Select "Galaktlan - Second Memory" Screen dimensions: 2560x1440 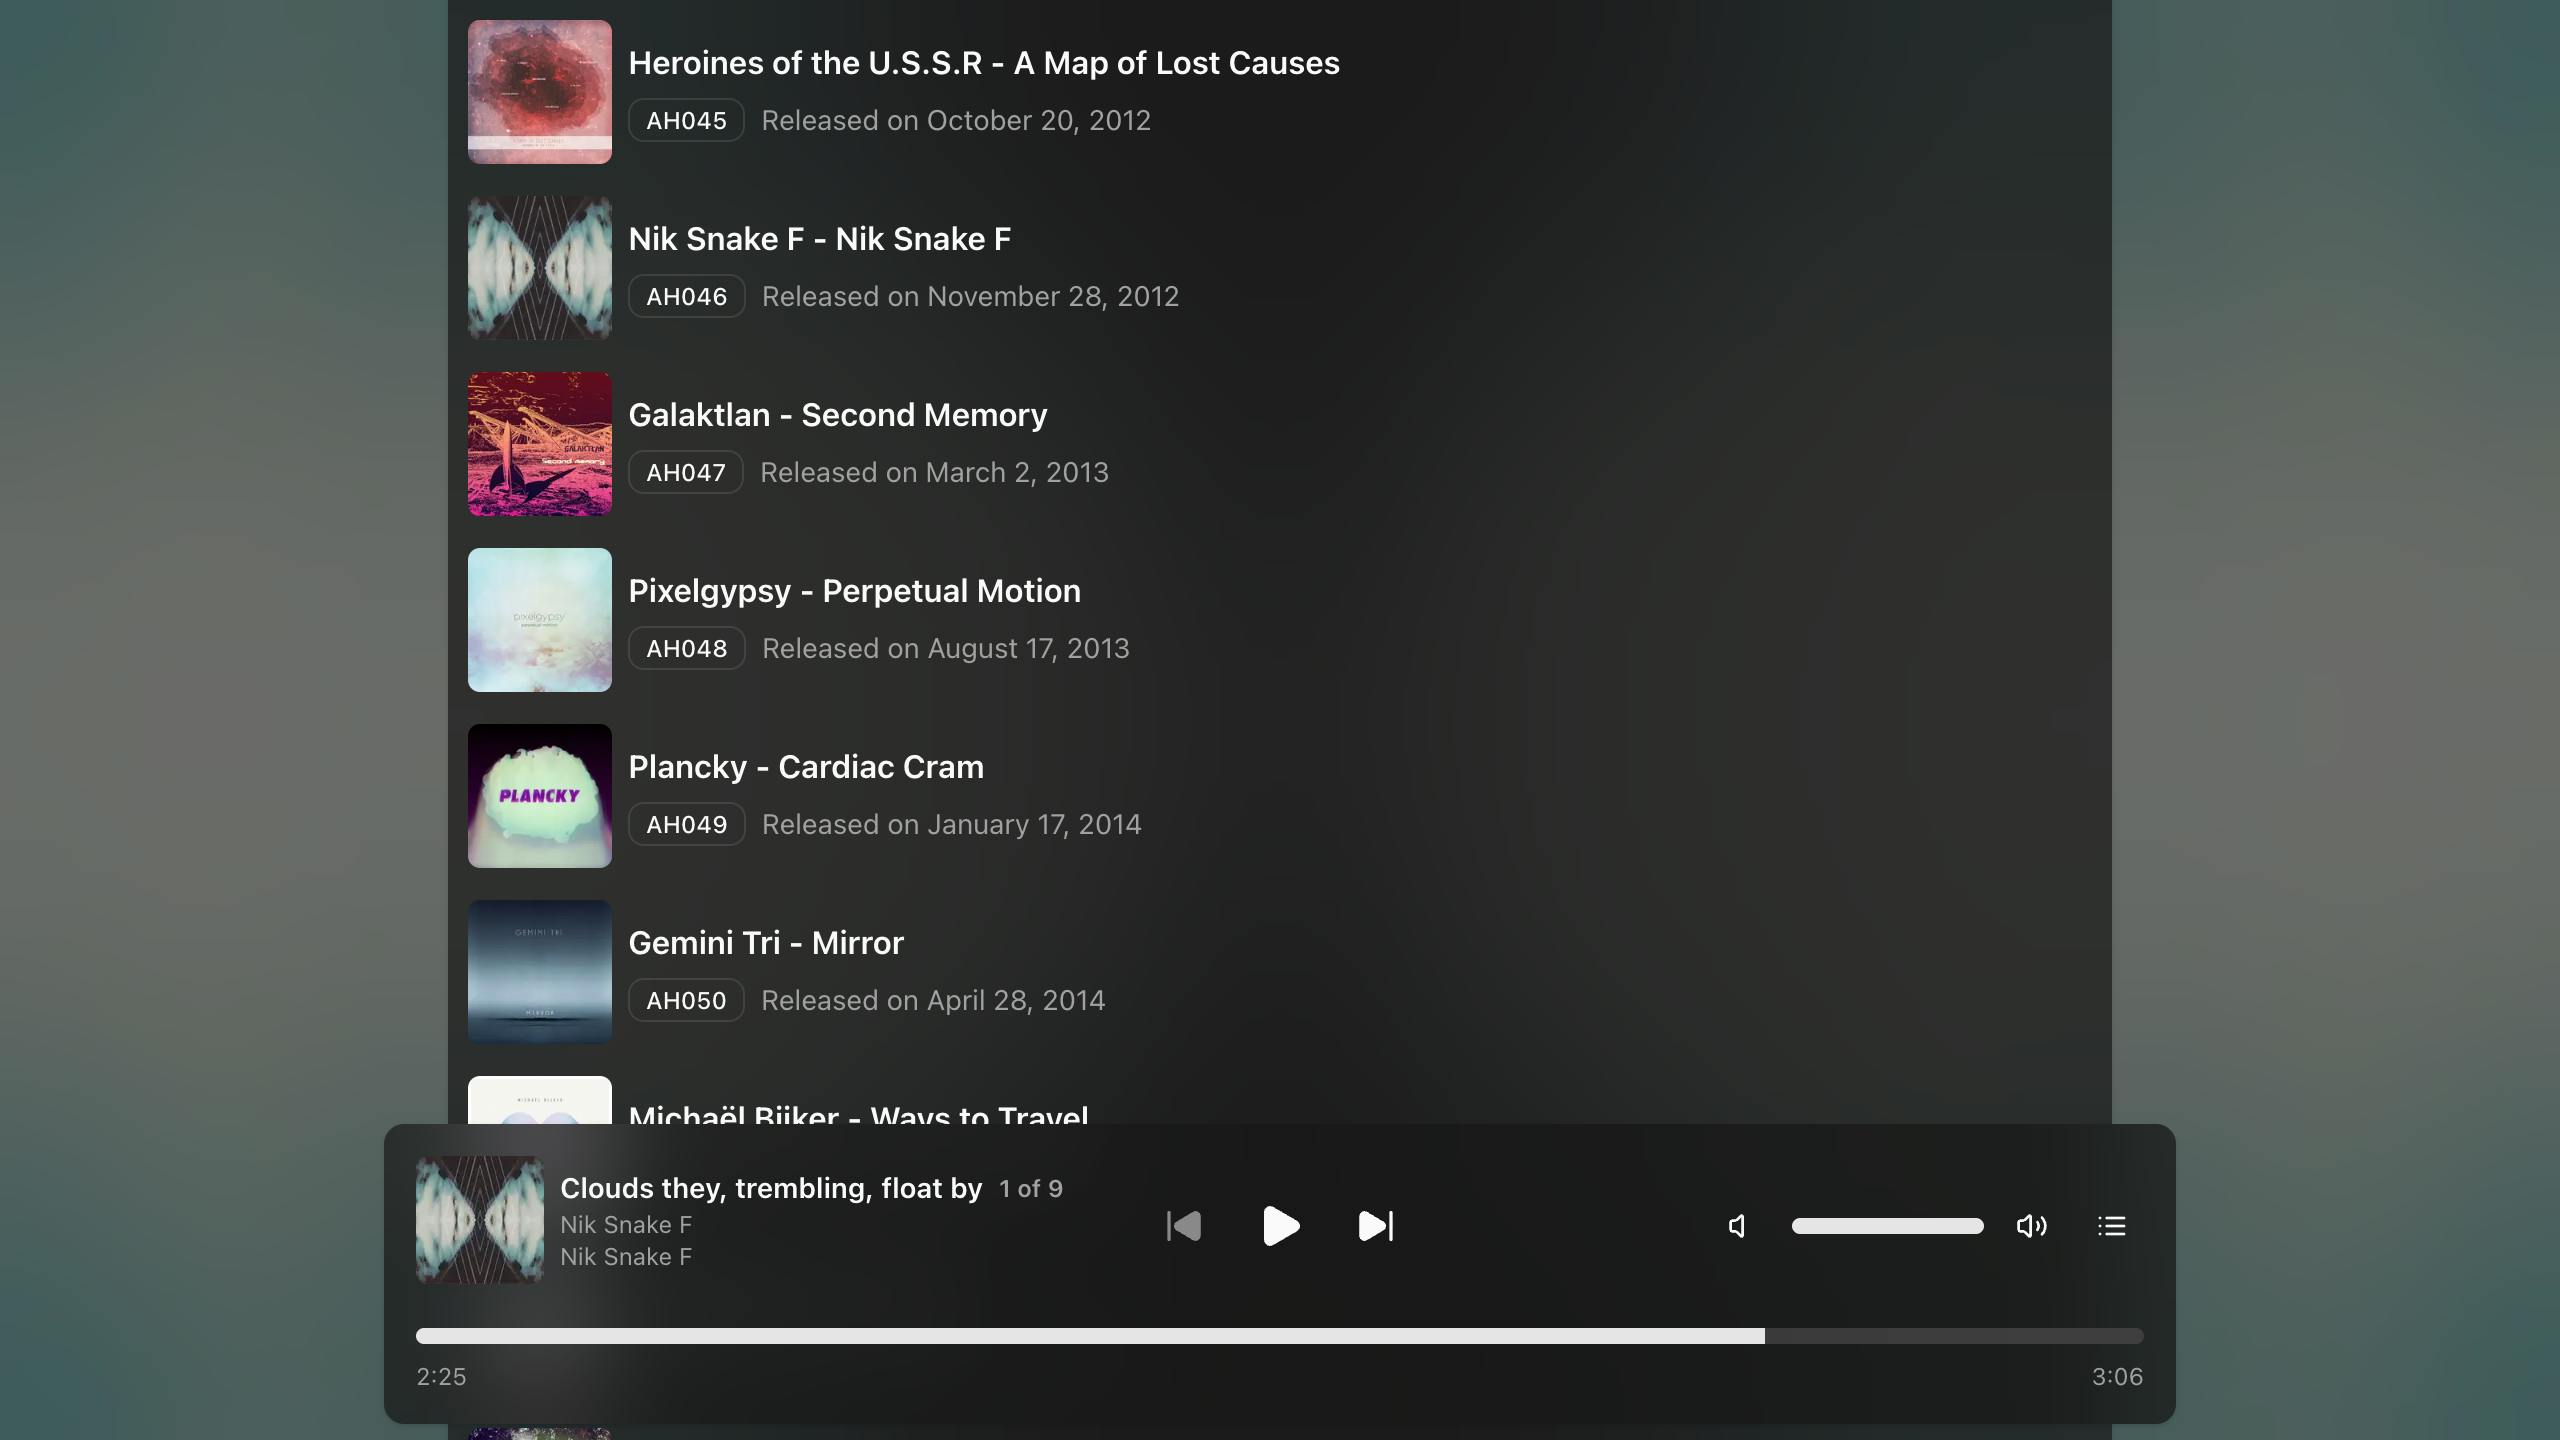(x=838, y=414)
